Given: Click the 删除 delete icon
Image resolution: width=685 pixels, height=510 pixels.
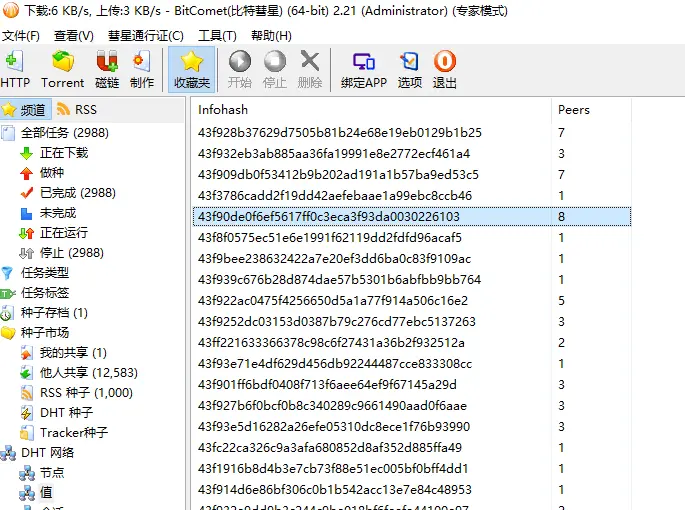Looking at the screenshot, I should coord(310,69).
